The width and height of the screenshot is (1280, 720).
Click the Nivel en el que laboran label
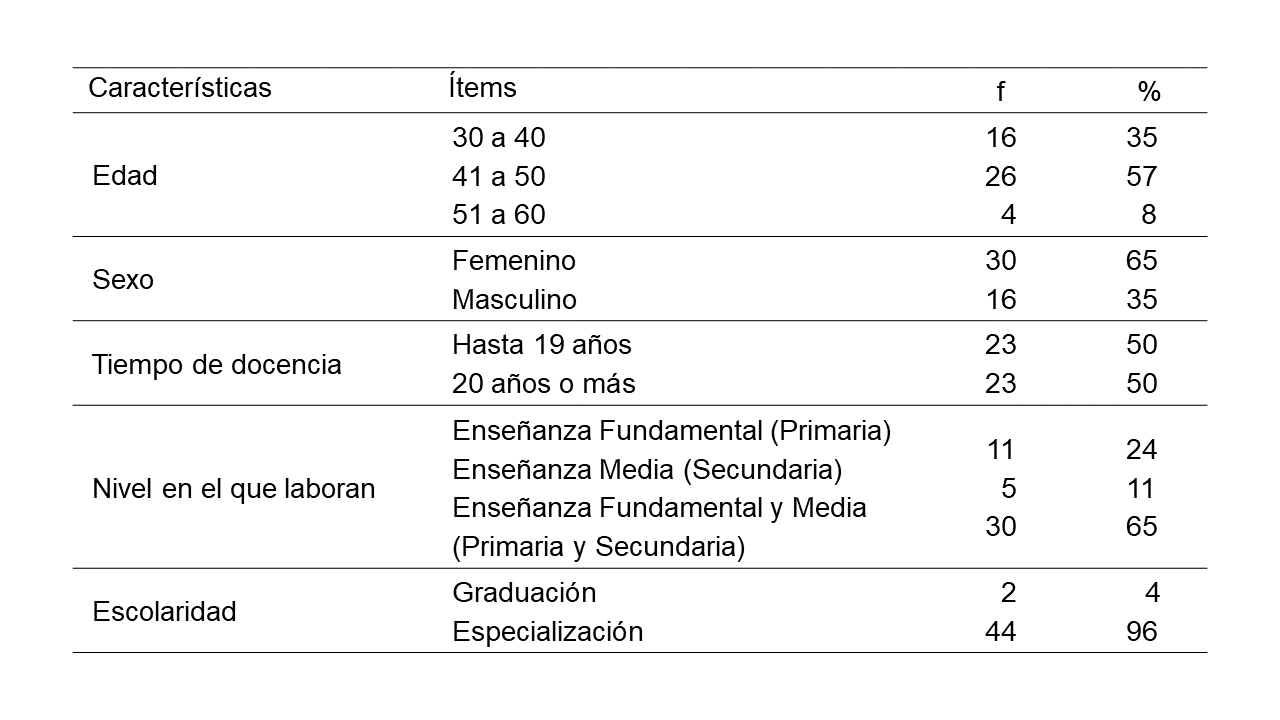234,489
